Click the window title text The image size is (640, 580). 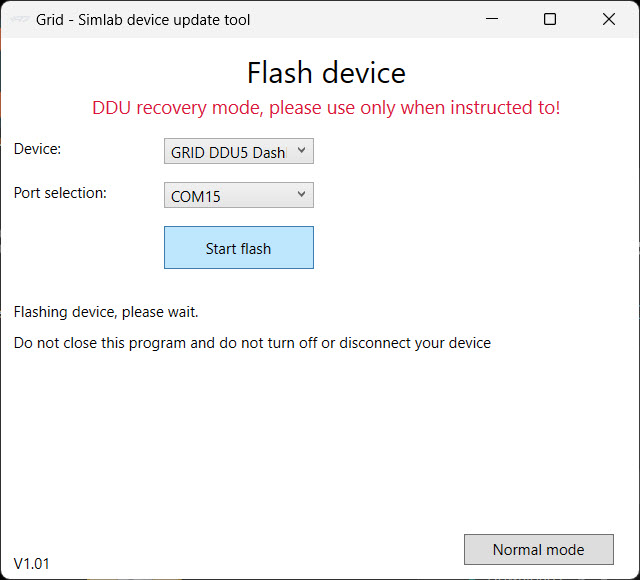pos(143,20)
